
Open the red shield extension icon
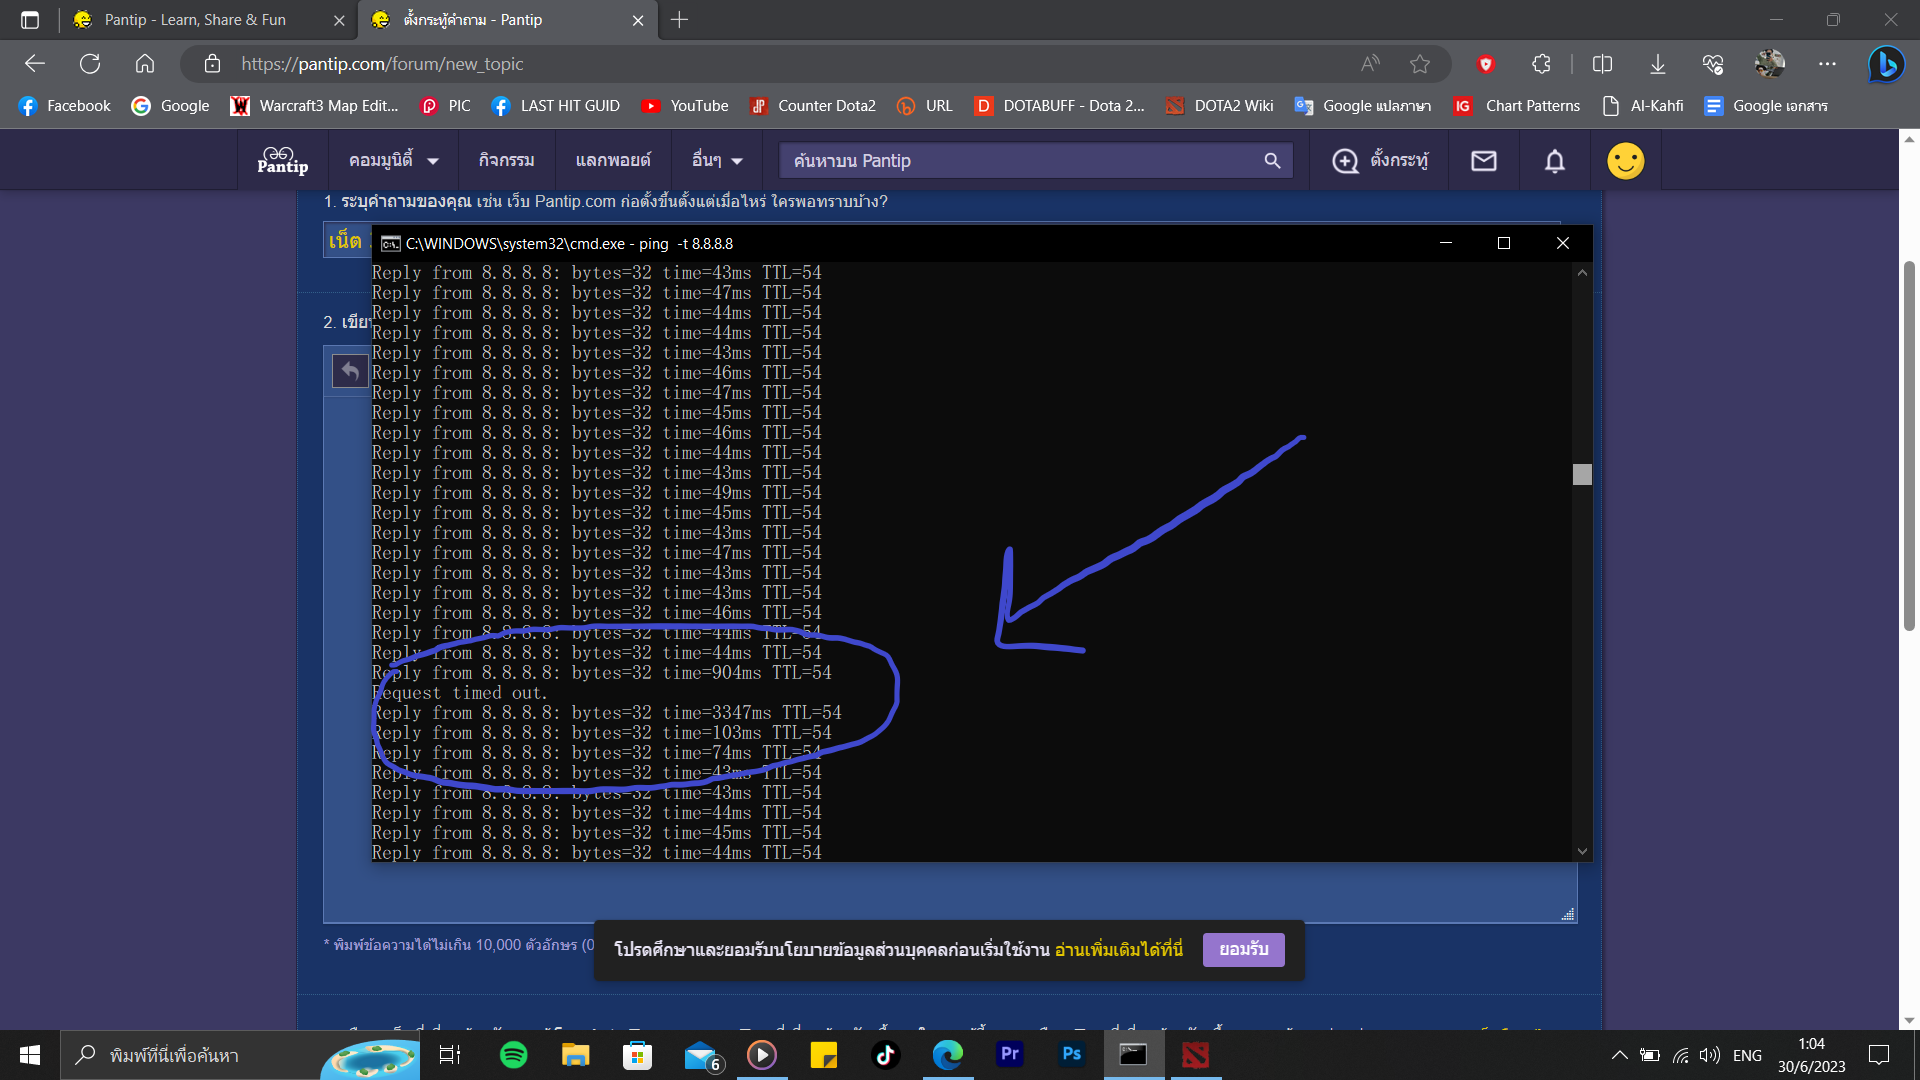click(1486, 64)
